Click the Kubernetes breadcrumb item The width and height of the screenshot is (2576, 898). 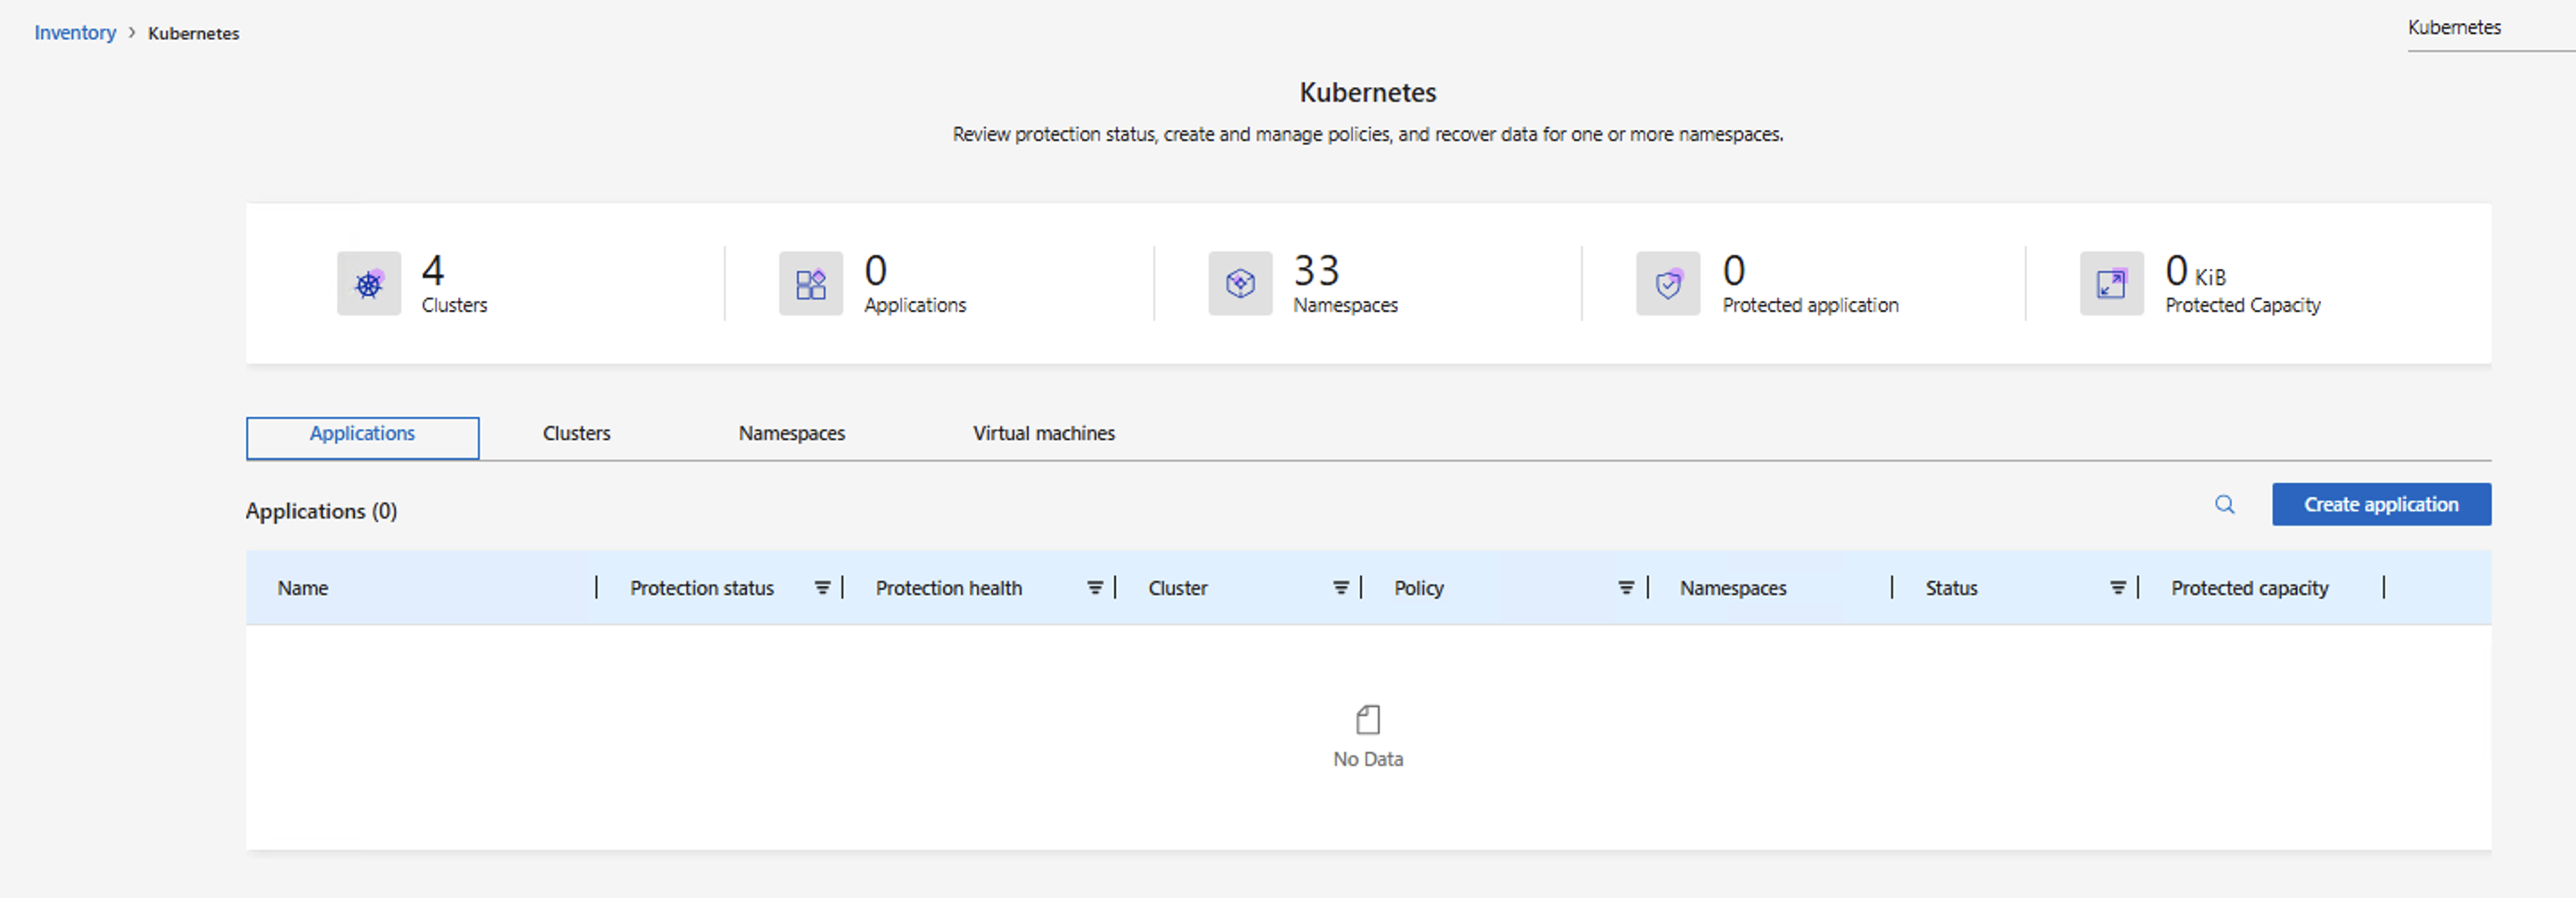coord(194,33)
